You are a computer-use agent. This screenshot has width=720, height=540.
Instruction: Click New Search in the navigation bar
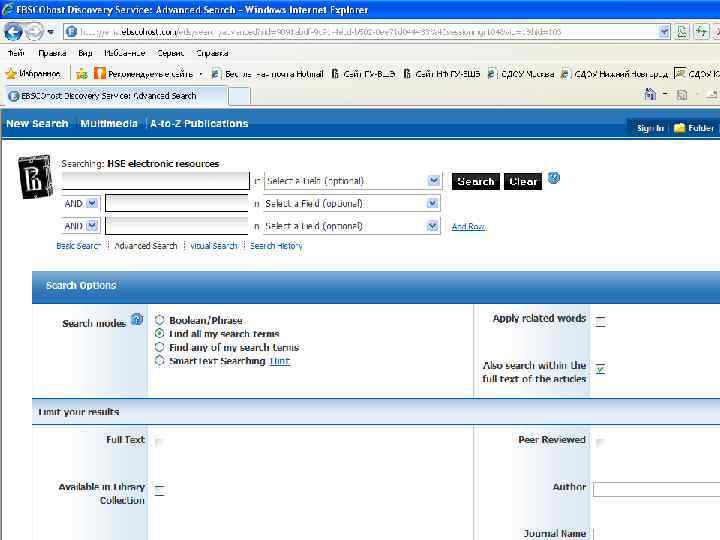tap(37, 124)
